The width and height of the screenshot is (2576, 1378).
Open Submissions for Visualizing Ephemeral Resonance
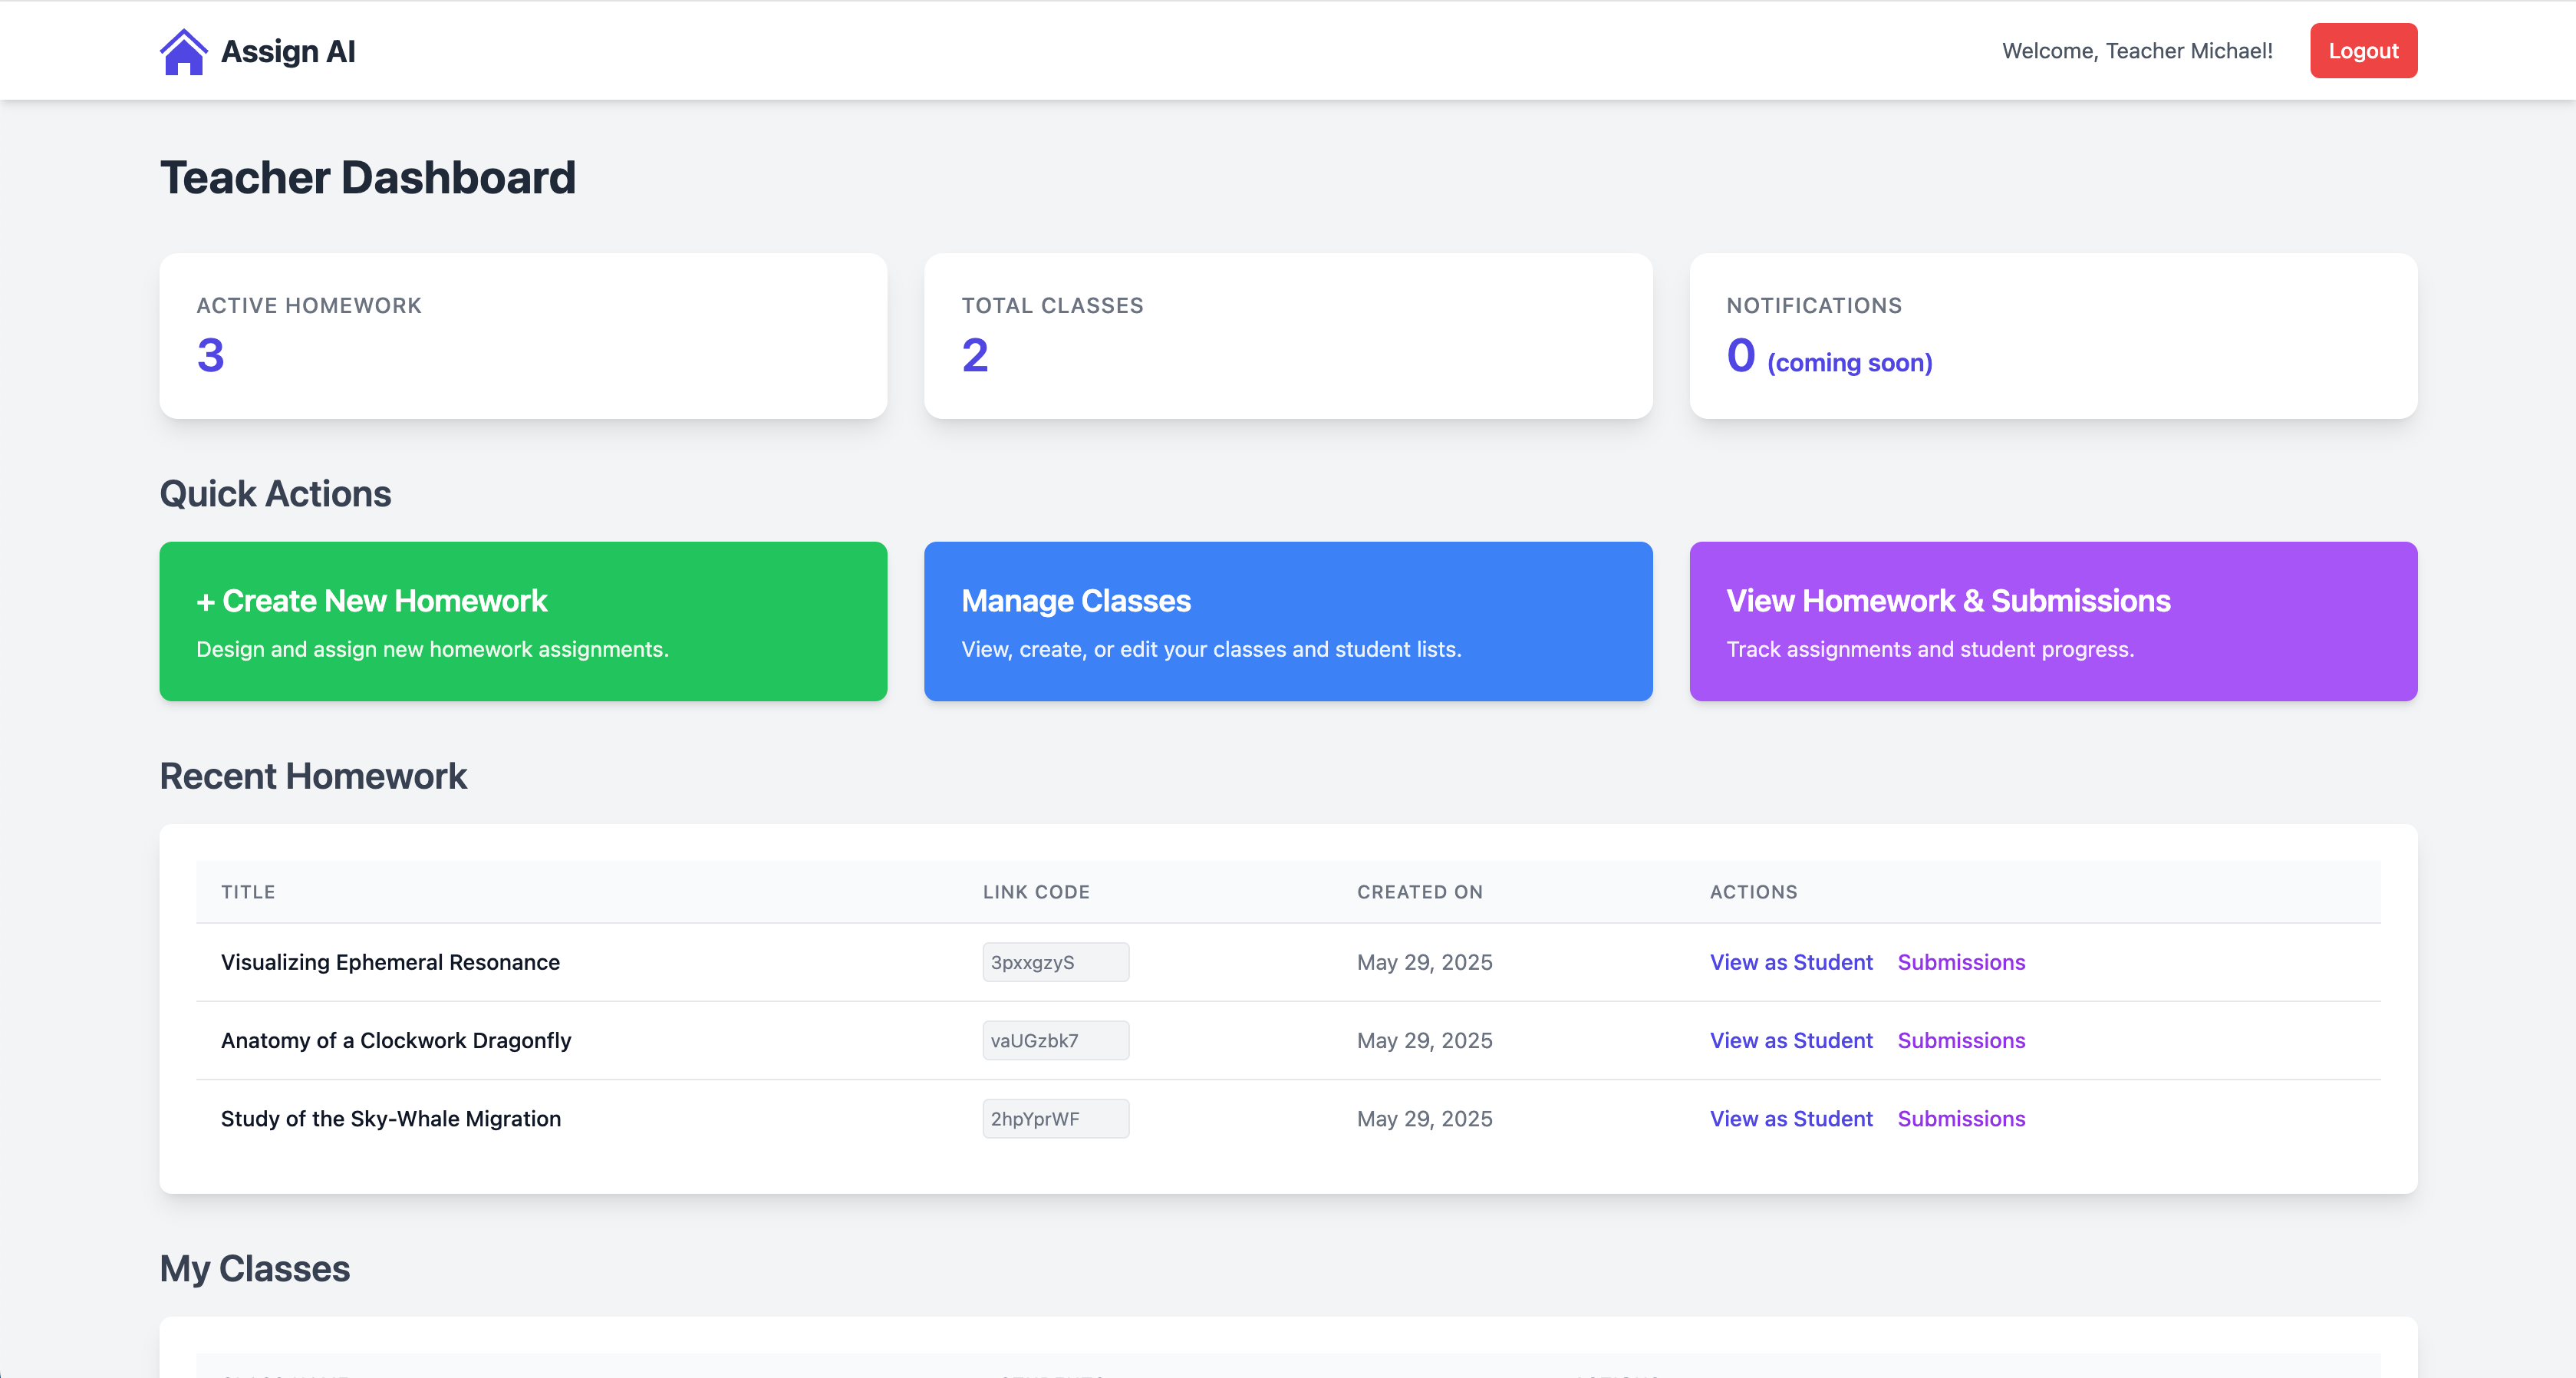click(1960, 962)
